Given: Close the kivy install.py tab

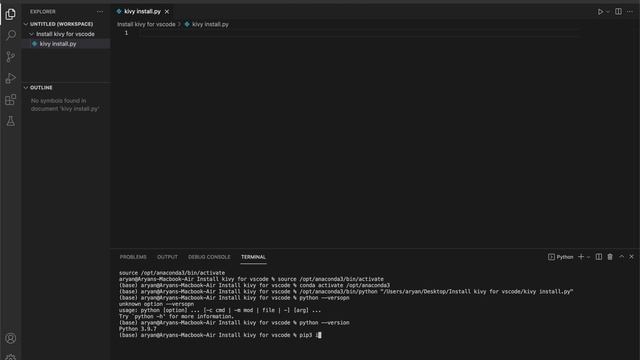Looking at the screenshot, I should (x=167, y=11).
